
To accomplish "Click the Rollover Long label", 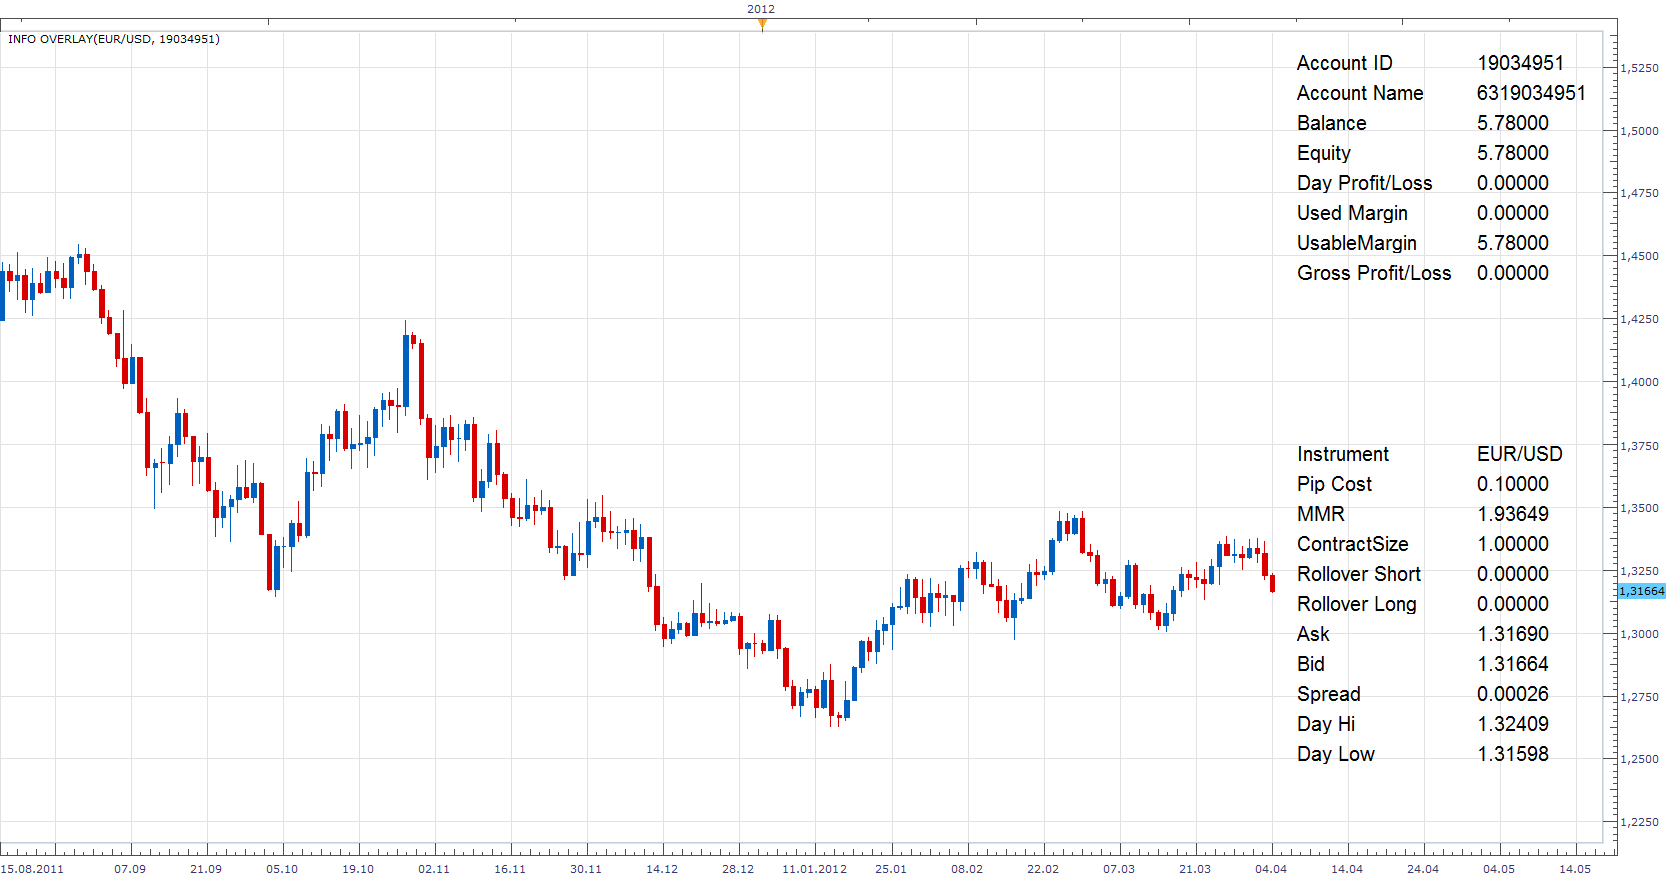I will [1357, 604].
